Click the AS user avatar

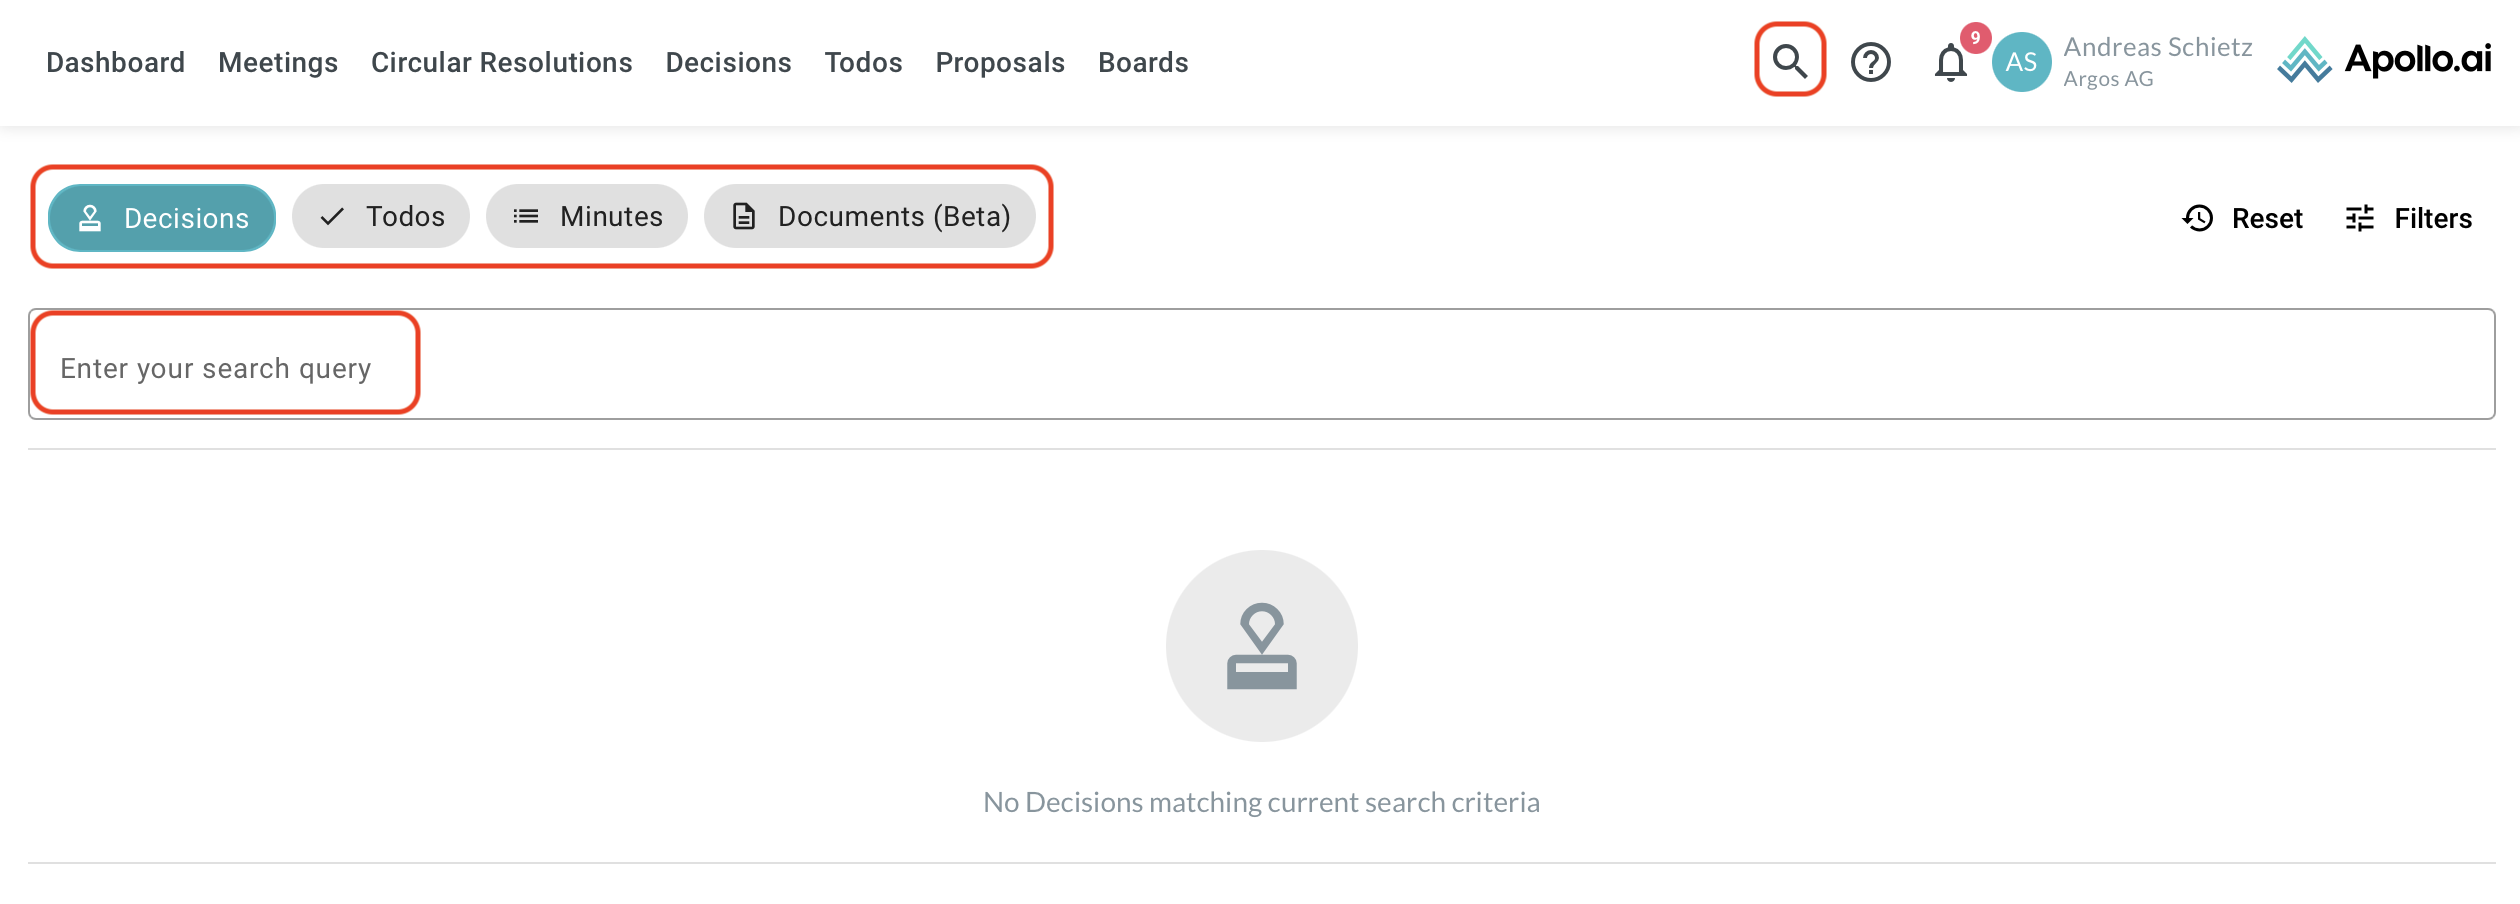(x=2021, y=62)
